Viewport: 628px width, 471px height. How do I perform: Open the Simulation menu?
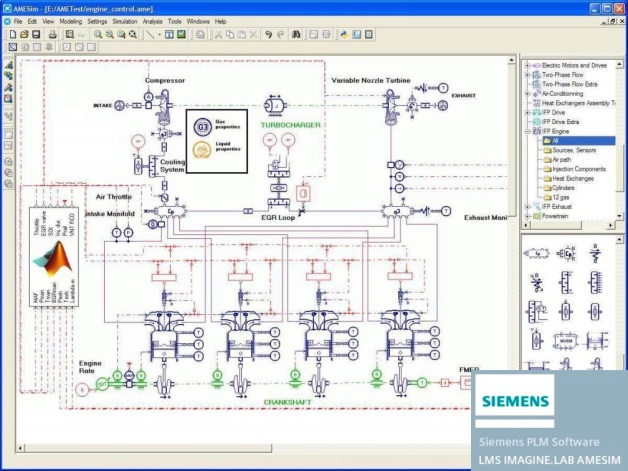tap(125, 21)
